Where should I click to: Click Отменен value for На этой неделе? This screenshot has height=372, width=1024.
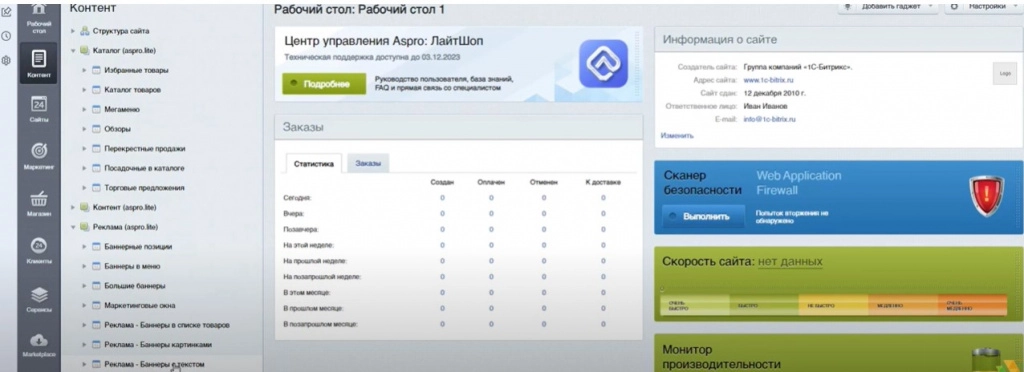(543, 245)
